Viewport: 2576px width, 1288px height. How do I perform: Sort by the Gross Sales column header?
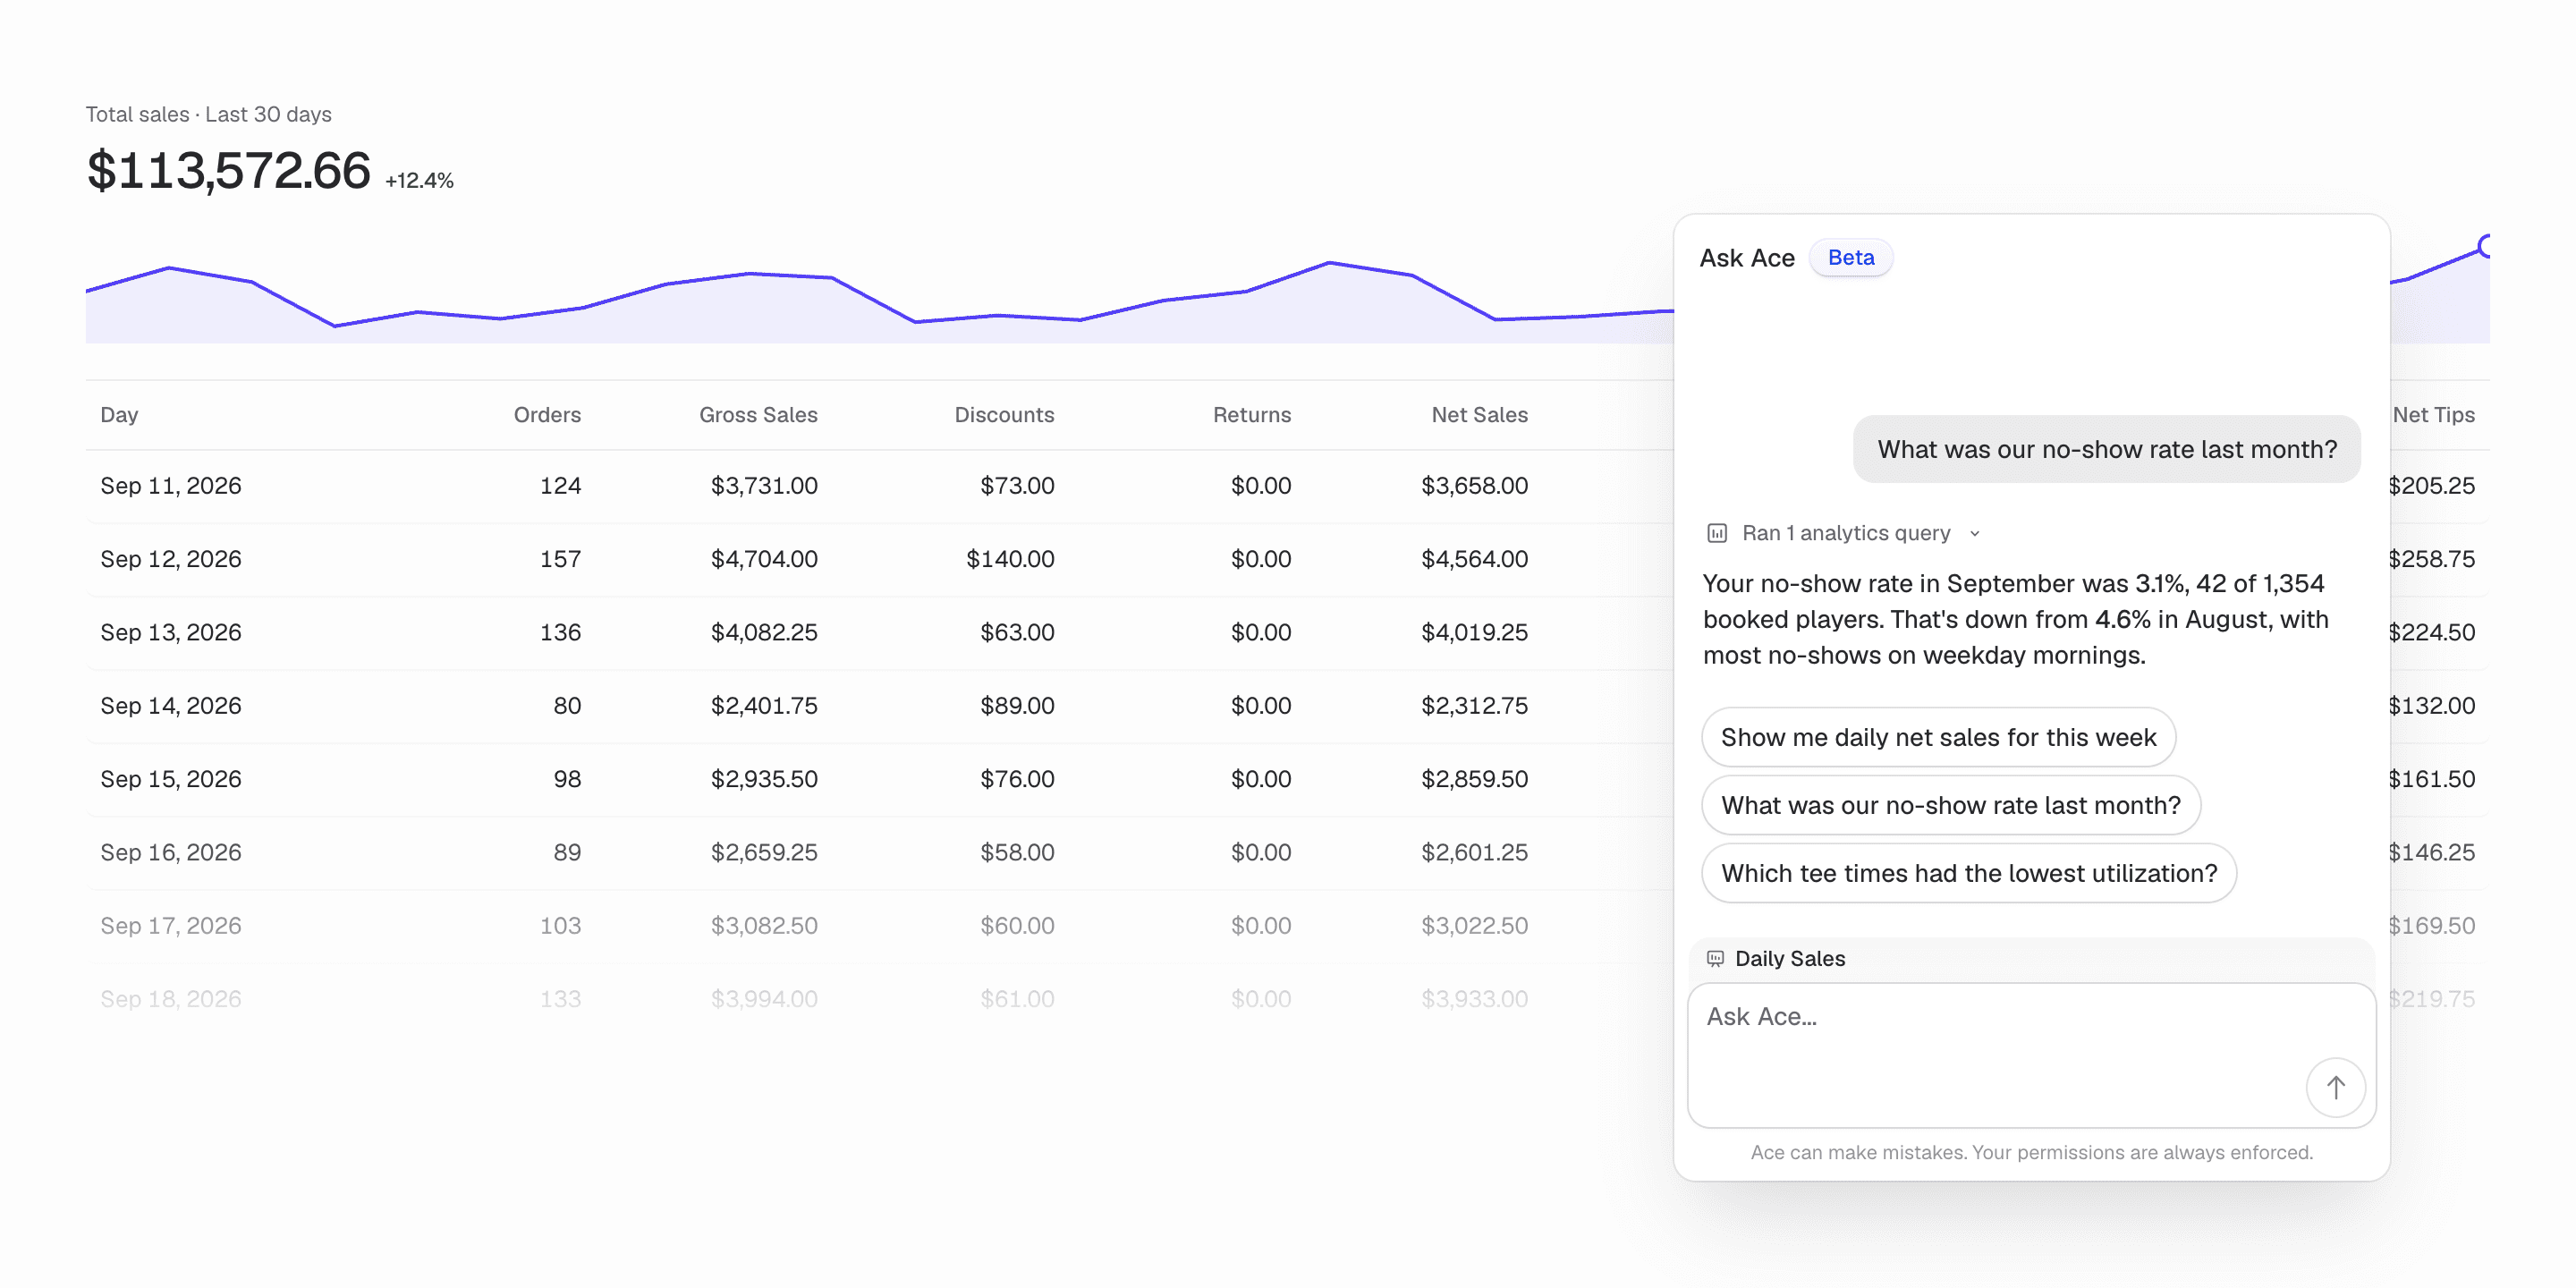(x=758, y=415)
